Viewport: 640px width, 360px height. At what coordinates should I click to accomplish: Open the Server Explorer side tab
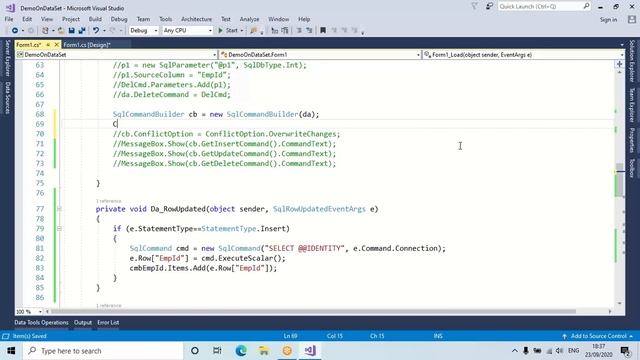coord(7,59)
